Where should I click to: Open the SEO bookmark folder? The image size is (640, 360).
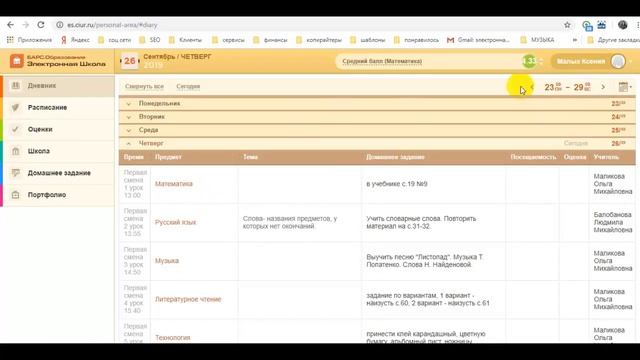(x=150, y=40)
